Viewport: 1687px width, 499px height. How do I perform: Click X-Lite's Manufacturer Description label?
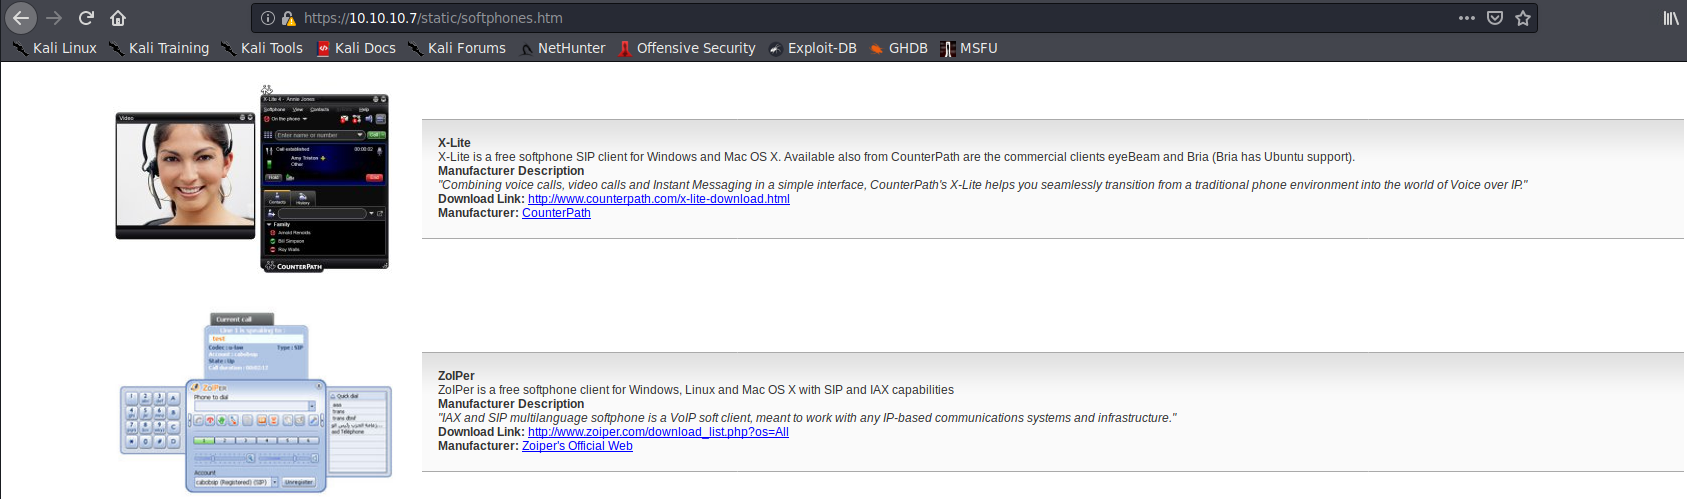click(511, 171)
